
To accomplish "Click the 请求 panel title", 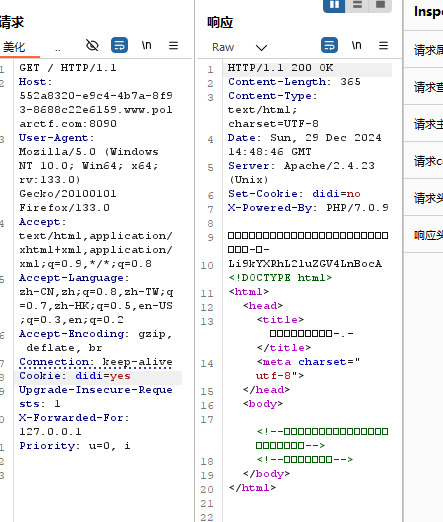I will 12,23.
